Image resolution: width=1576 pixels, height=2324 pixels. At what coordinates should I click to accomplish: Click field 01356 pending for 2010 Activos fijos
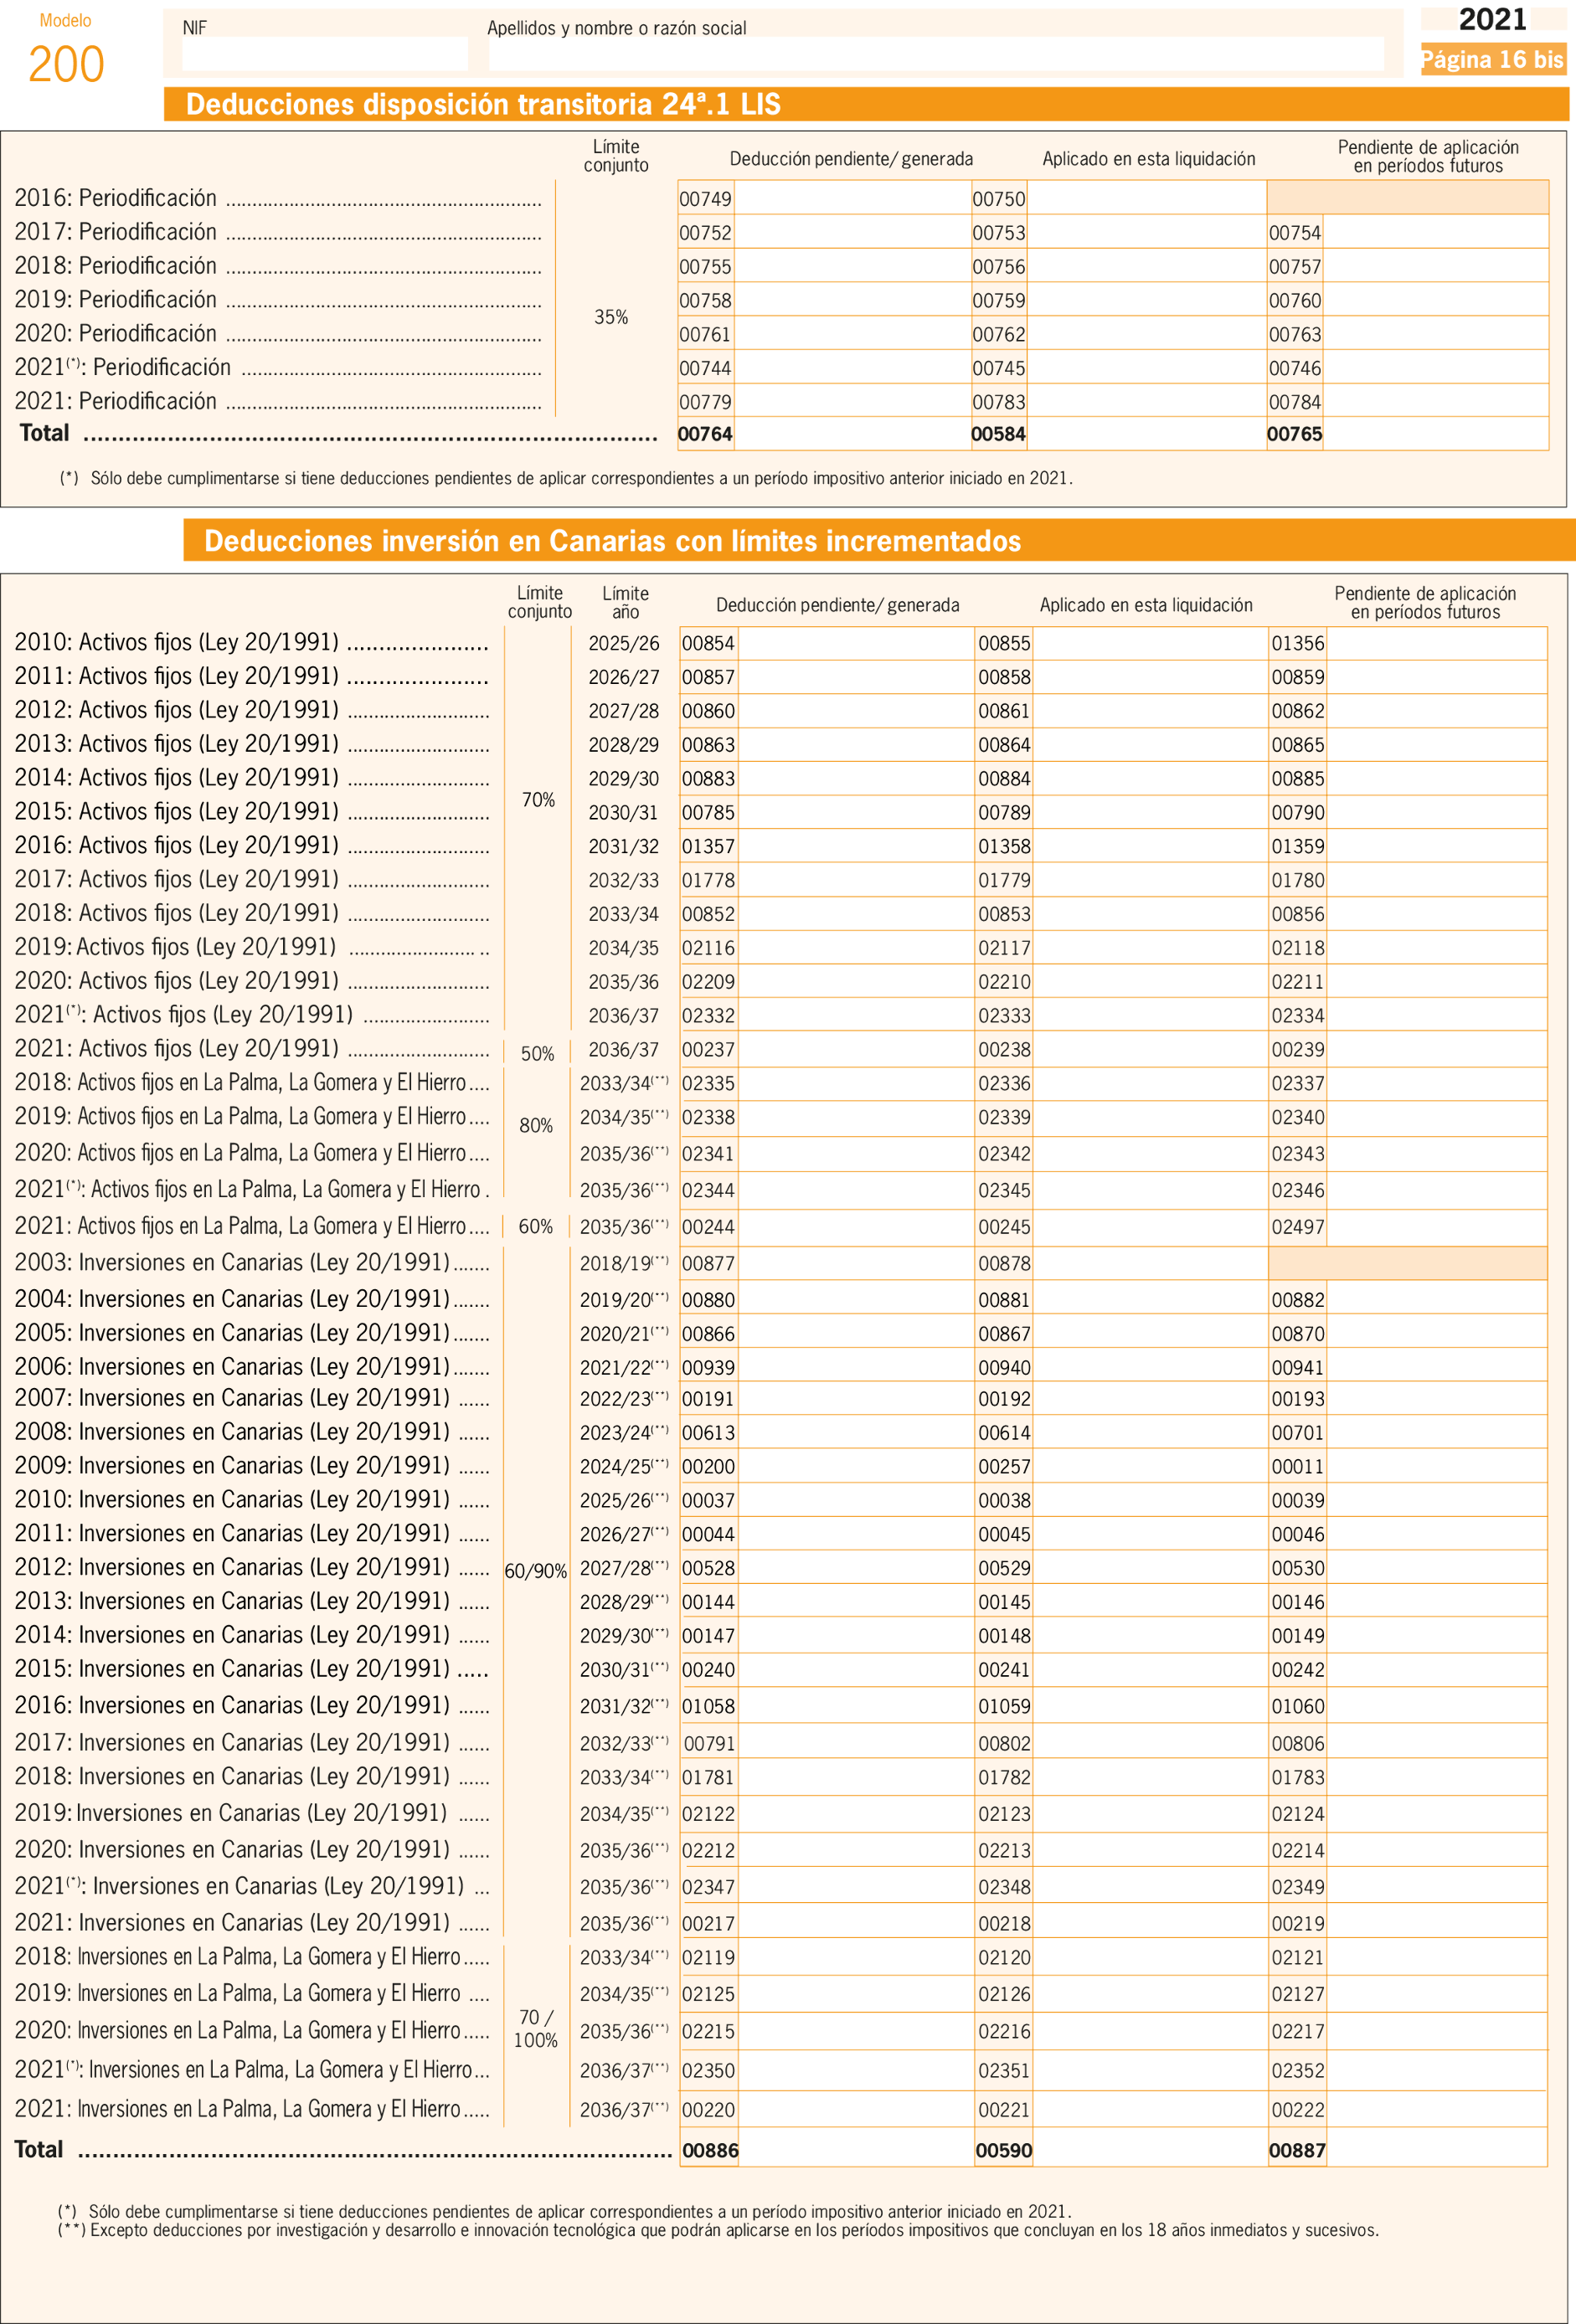(x=1436, y=643)
